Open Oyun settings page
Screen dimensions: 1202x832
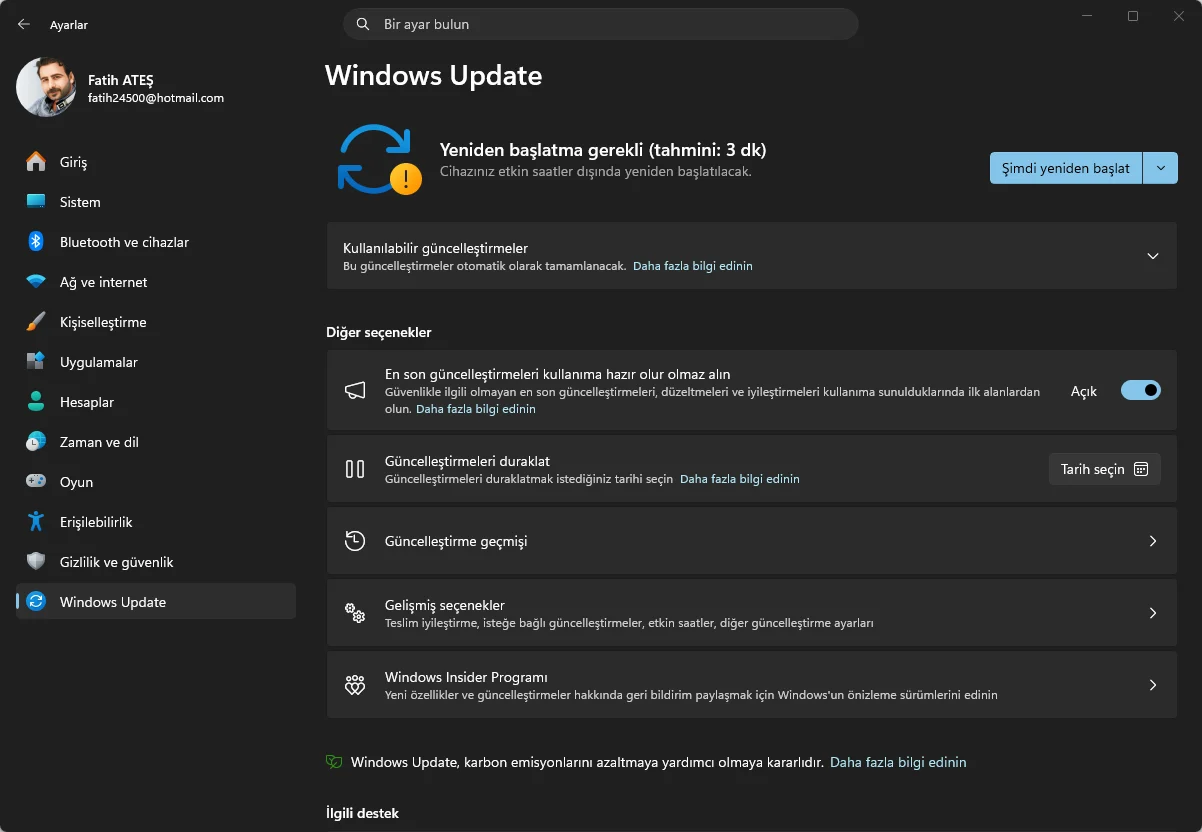156,482
